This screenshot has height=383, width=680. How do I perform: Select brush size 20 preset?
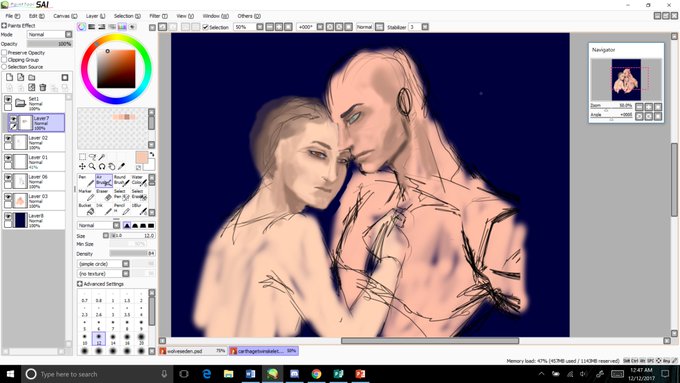coord(141,338)
